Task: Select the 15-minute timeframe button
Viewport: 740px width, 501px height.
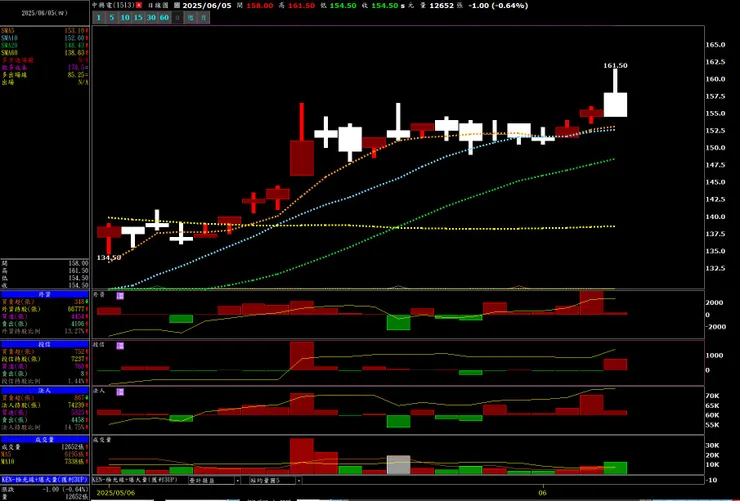Action: coord(138,17)
